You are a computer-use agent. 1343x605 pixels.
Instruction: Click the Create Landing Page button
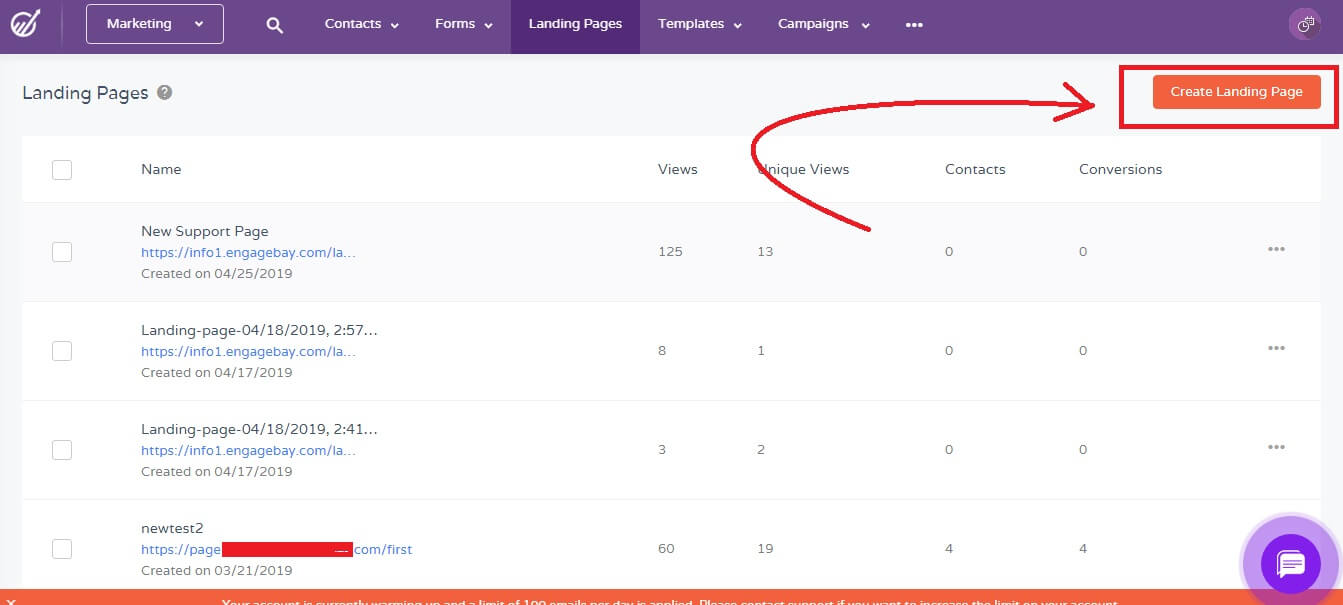pyautogui.click(x=1236, y=91)
